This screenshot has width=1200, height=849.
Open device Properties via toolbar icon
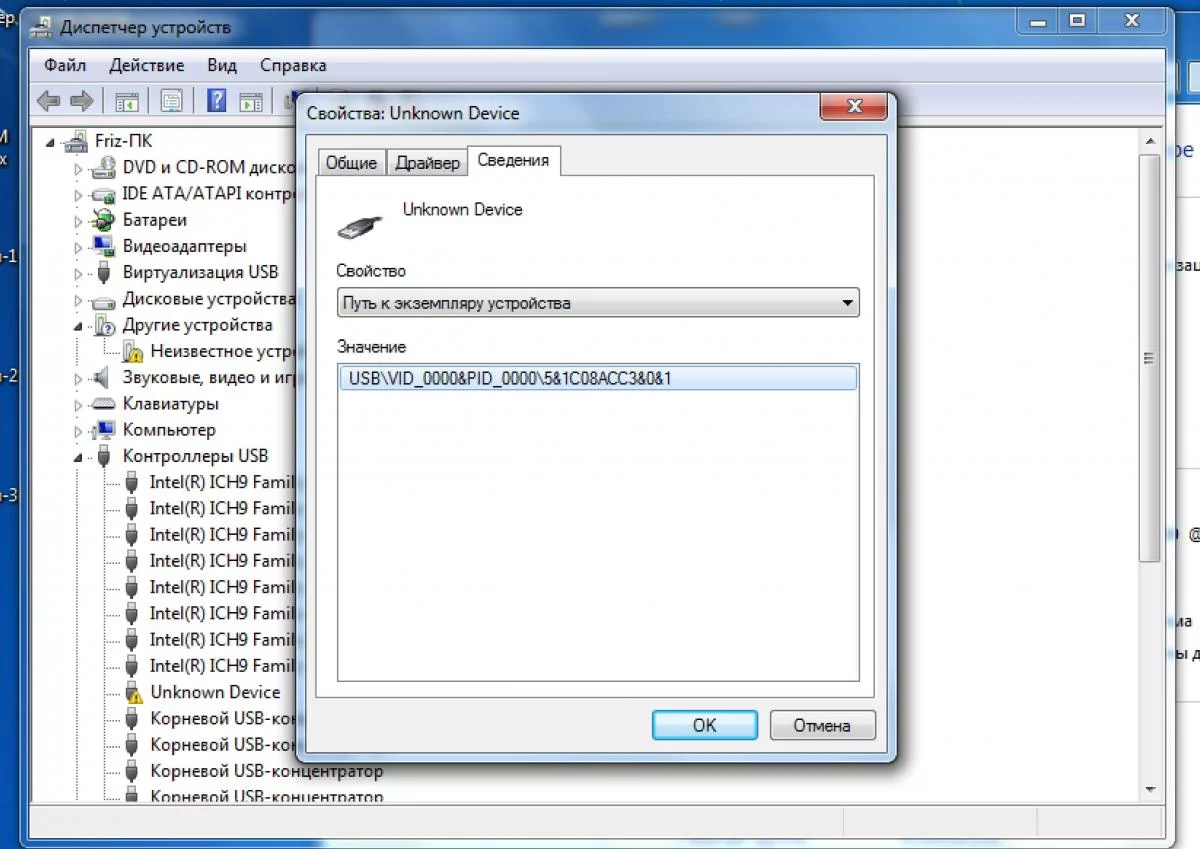(170, 100)
